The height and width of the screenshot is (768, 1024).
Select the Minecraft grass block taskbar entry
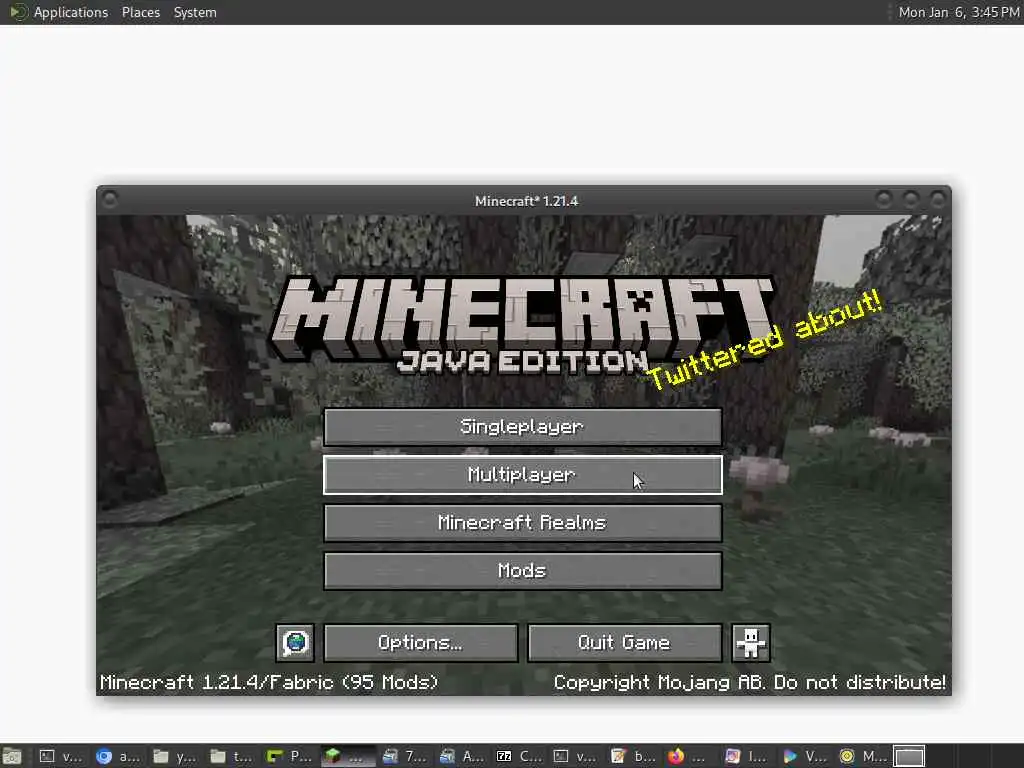tap(347, 756)
